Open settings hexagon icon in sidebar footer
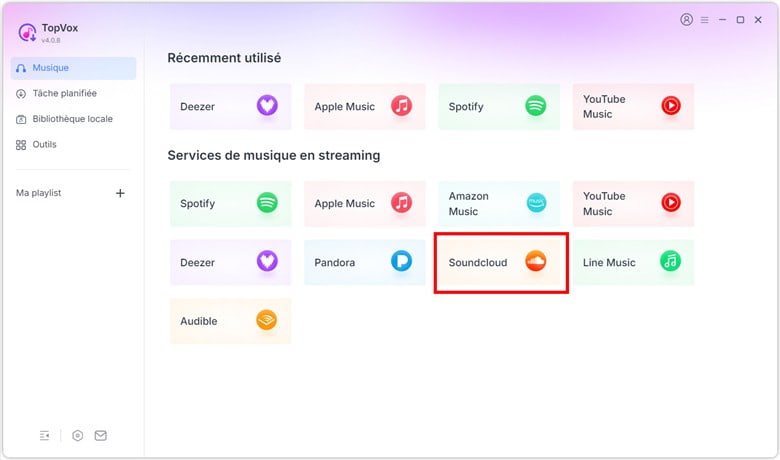 (78, 436)
